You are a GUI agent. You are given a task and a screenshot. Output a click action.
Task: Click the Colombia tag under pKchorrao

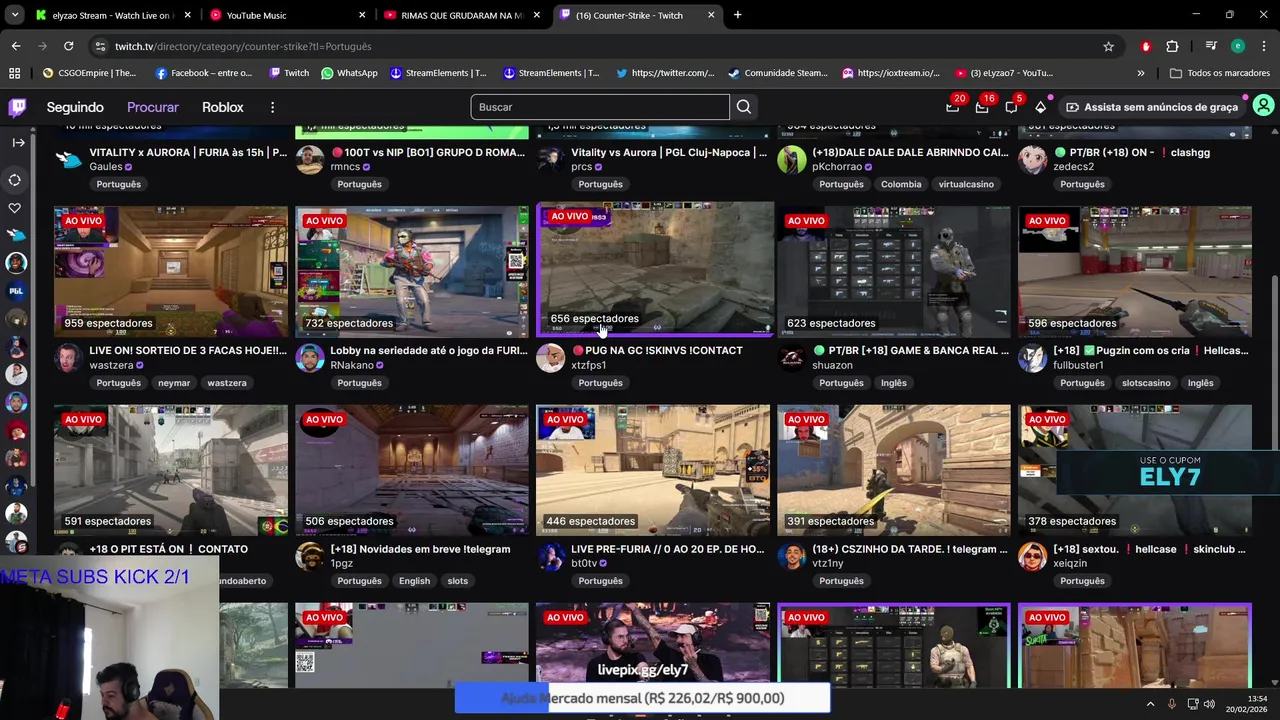click(x=901, y=184)
